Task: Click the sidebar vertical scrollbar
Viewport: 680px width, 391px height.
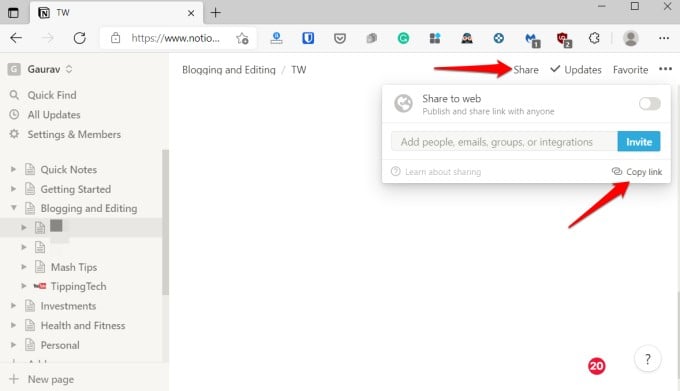Action: (x=165, y=222)
